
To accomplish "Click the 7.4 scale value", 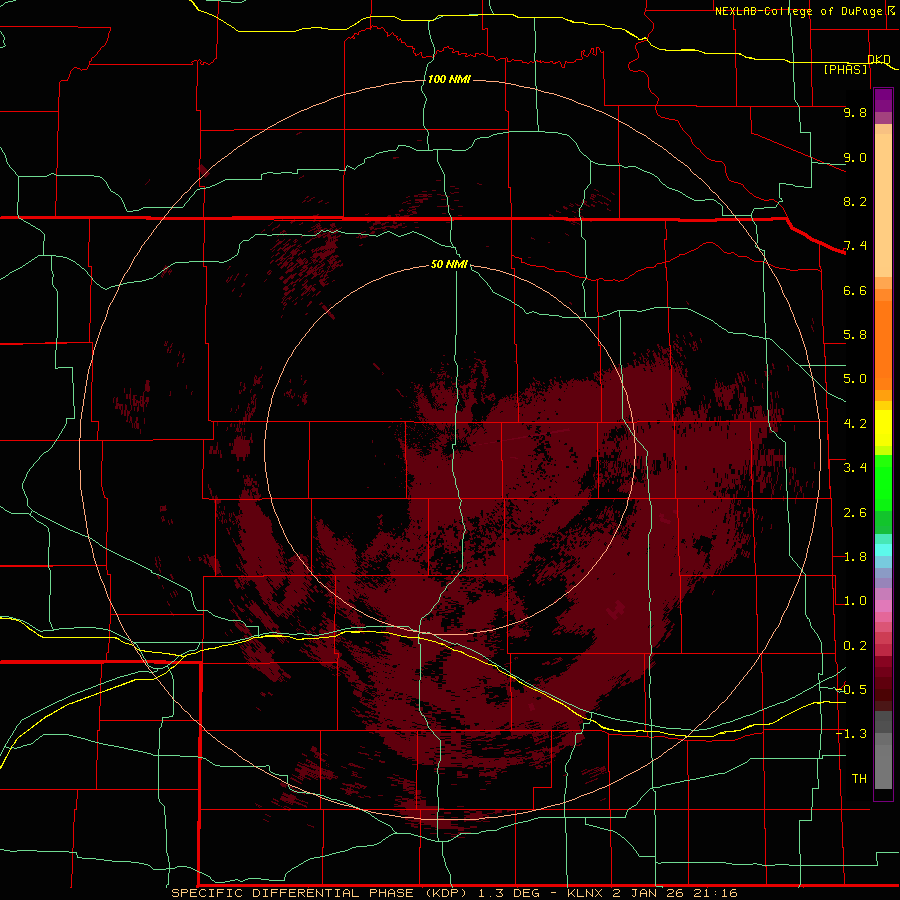I will 855,246.
